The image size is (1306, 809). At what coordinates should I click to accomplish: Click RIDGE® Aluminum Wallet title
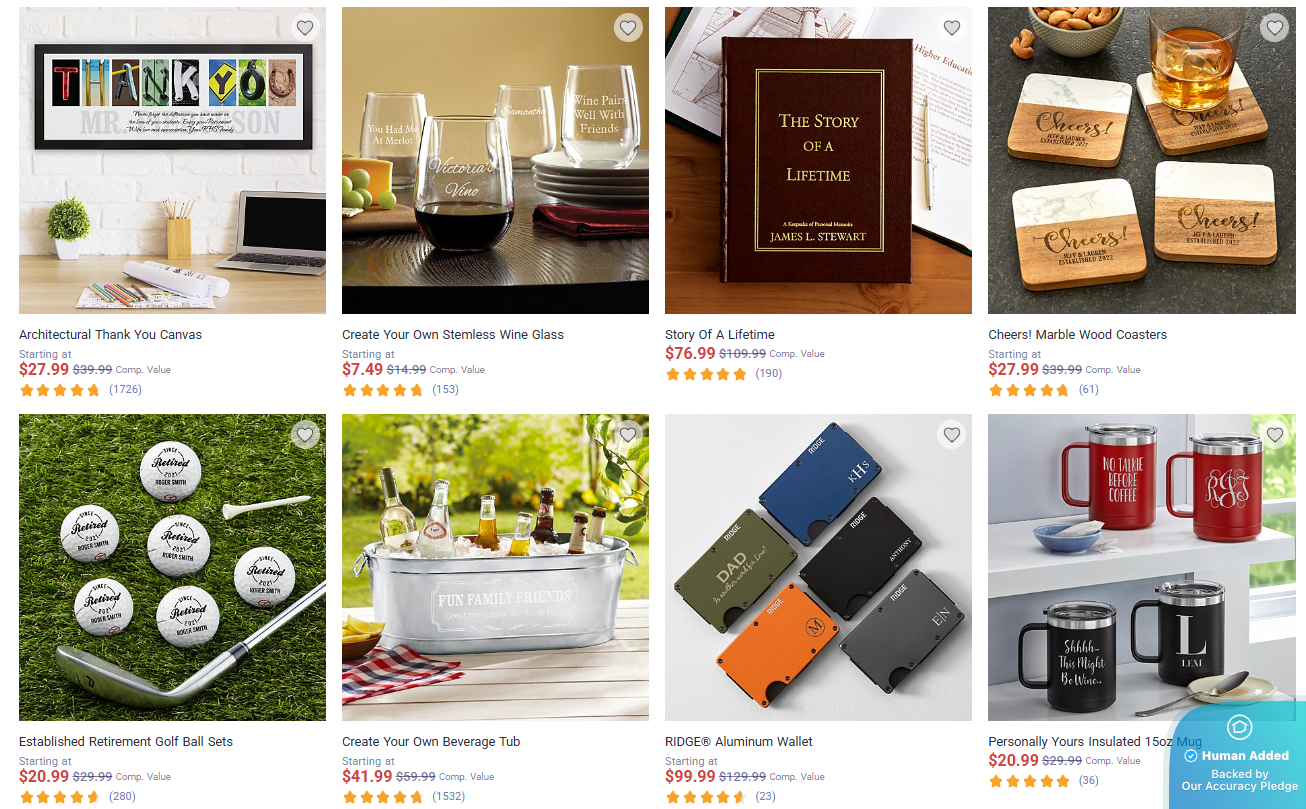(739, 742)
